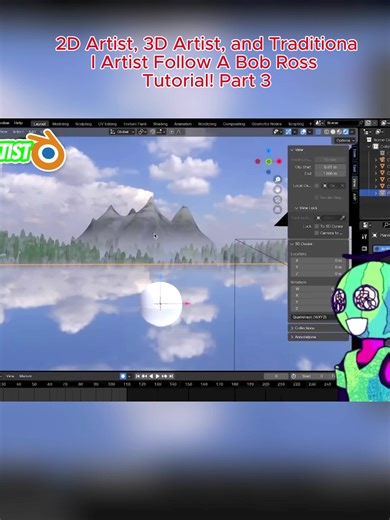
Task: Jump to timeline start button
Action: [138, 376]
